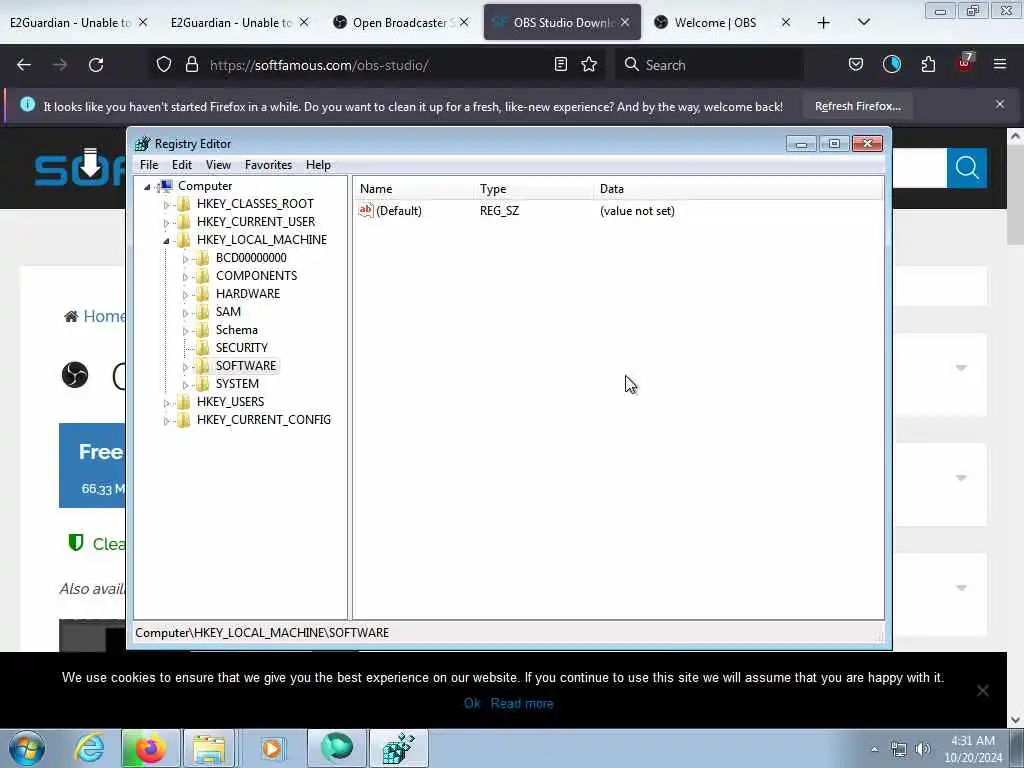Bookmark this page with the star
The height and width of the screenshot is (768, 1024).
click(589, 65)
